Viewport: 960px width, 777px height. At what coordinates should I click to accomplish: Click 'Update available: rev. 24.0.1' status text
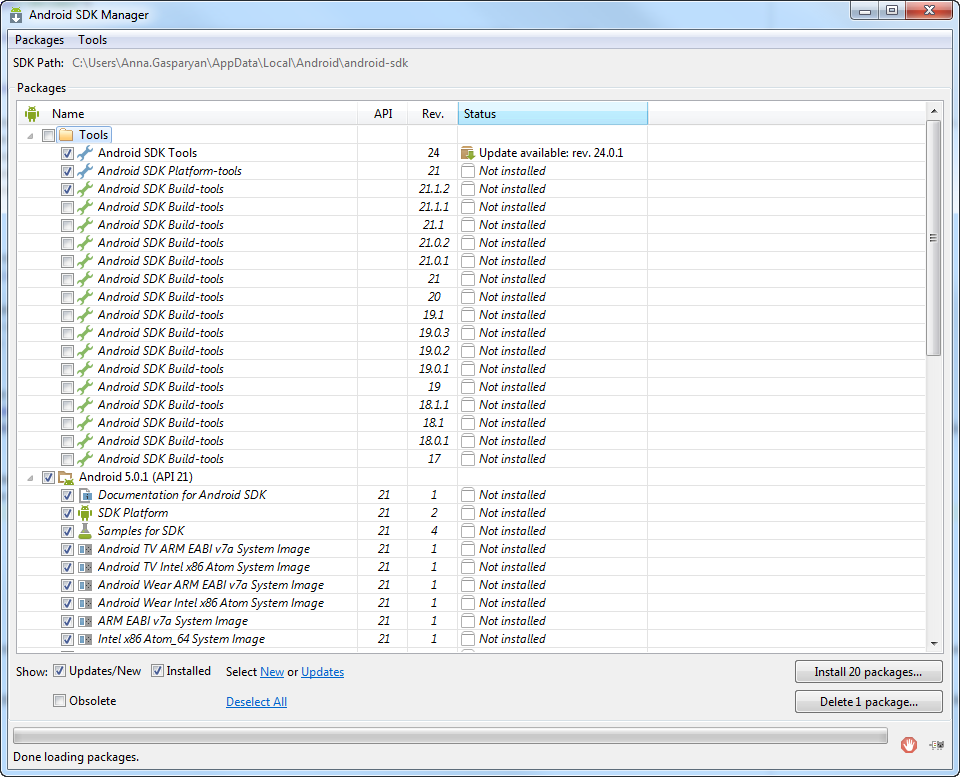(551, 153)
